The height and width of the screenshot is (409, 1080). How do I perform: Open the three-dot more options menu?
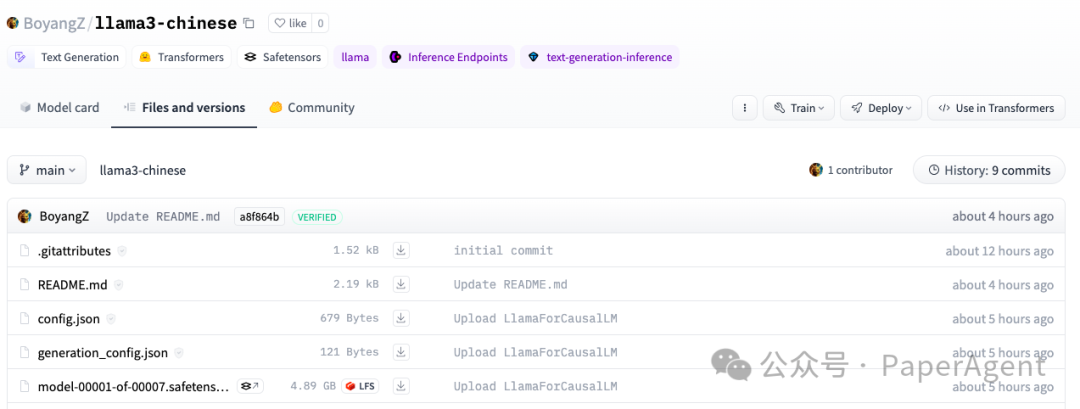pyautogui.click(x=745, y=108)
